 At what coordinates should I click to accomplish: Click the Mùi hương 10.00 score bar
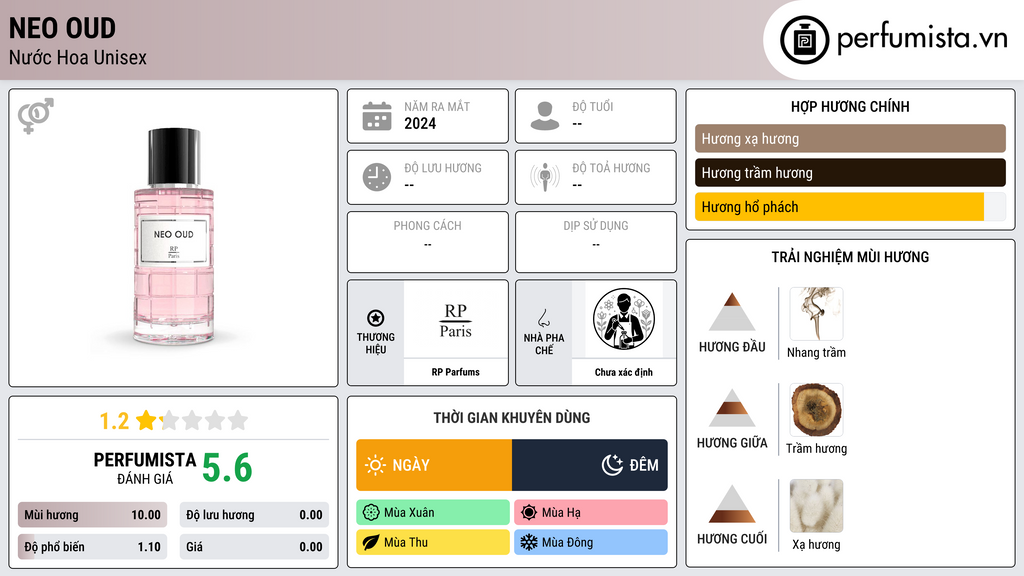tap(93, 515)
